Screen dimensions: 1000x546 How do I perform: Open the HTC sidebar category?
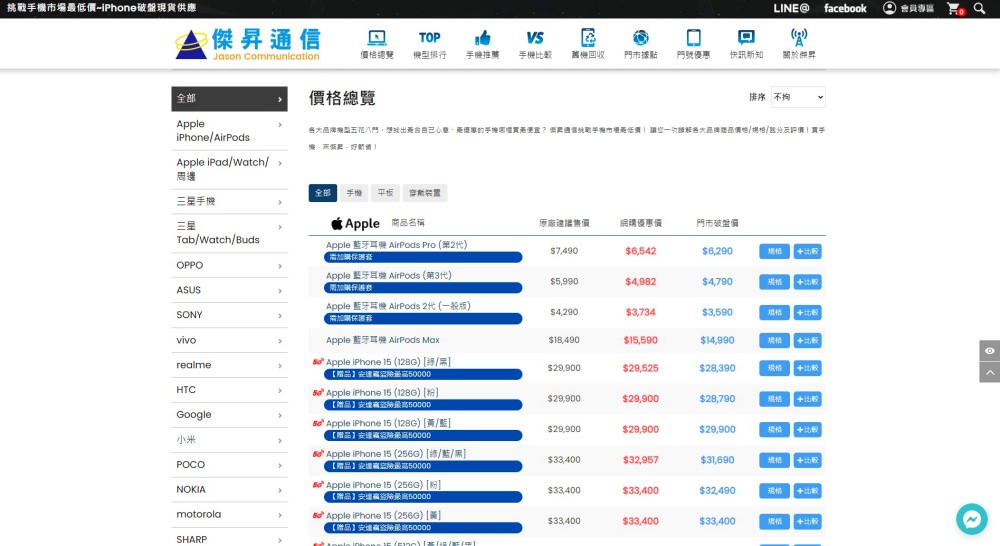[x=230, y=390]
